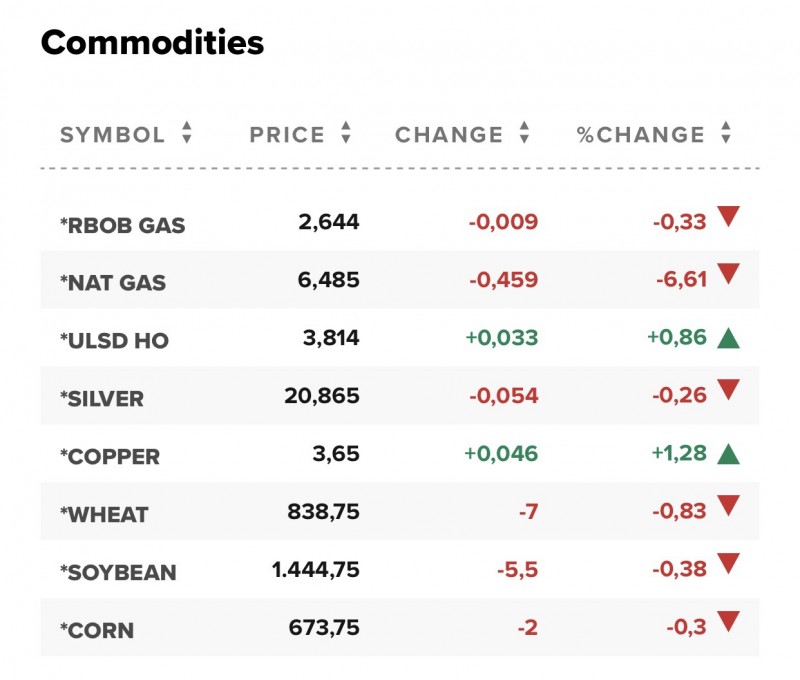Viewport: 800px width, 680px height.
Task: Click the red down arrow for RBOB GAS
Action: click(x=728, y=216)
